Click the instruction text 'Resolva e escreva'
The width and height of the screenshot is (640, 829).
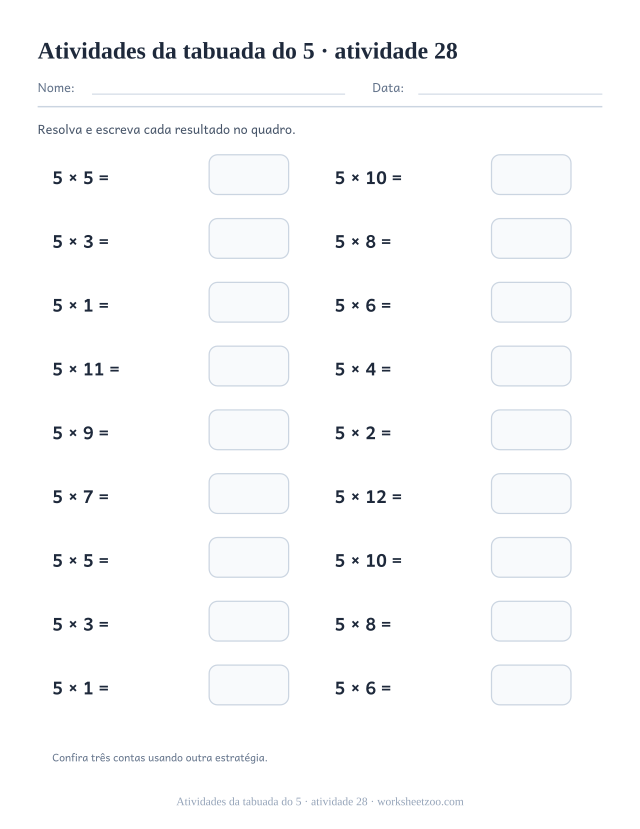(166, 130)
